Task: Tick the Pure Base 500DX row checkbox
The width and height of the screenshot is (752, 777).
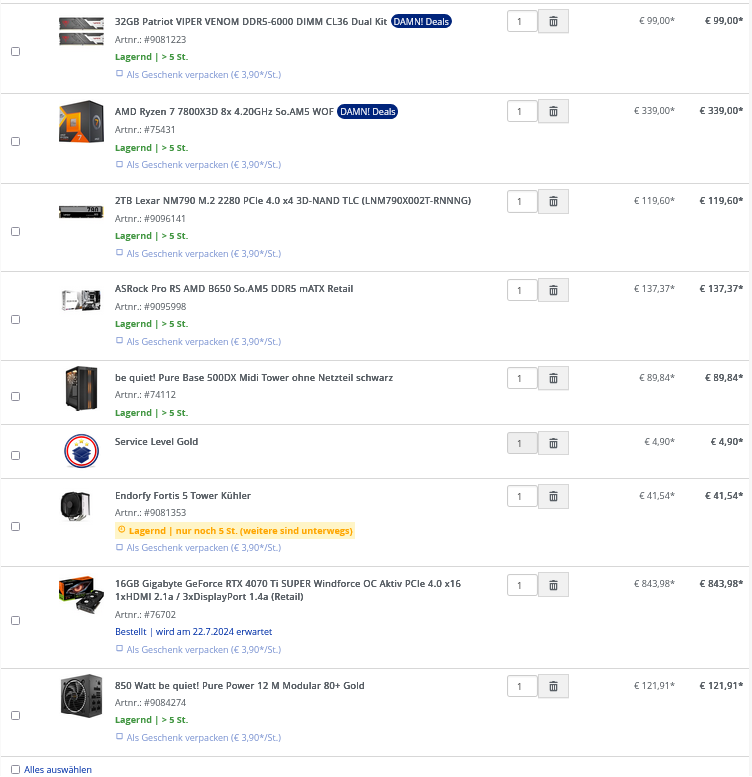Action: coord(15,396)
